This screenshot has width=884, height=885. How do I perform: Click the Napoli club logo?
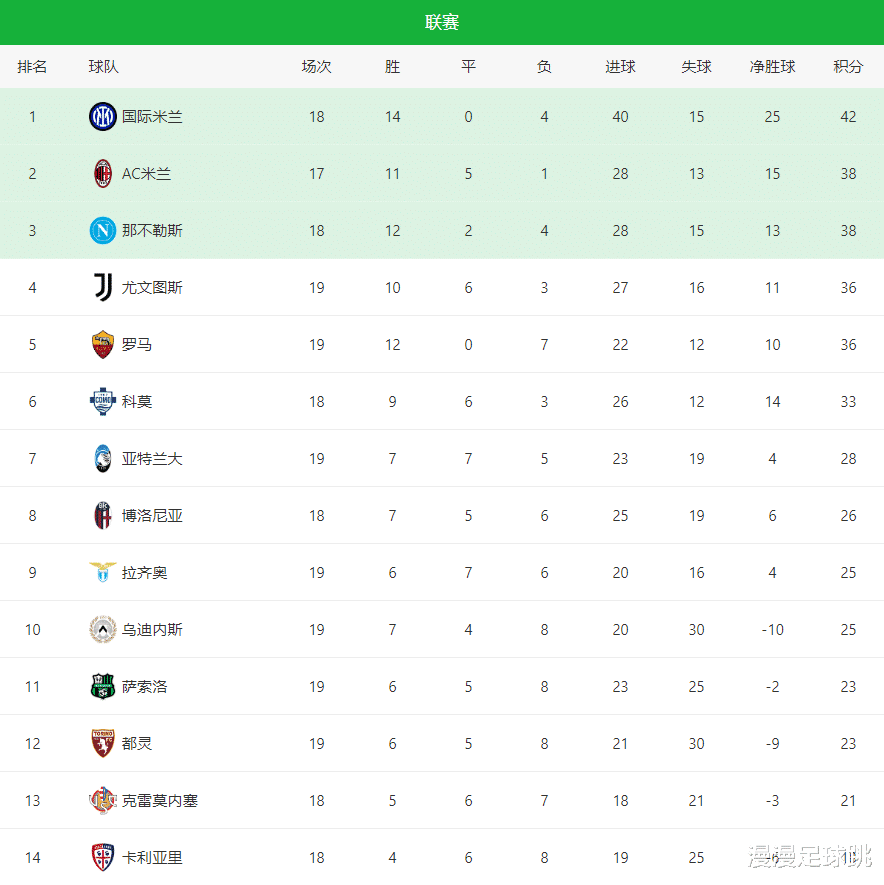102,231
